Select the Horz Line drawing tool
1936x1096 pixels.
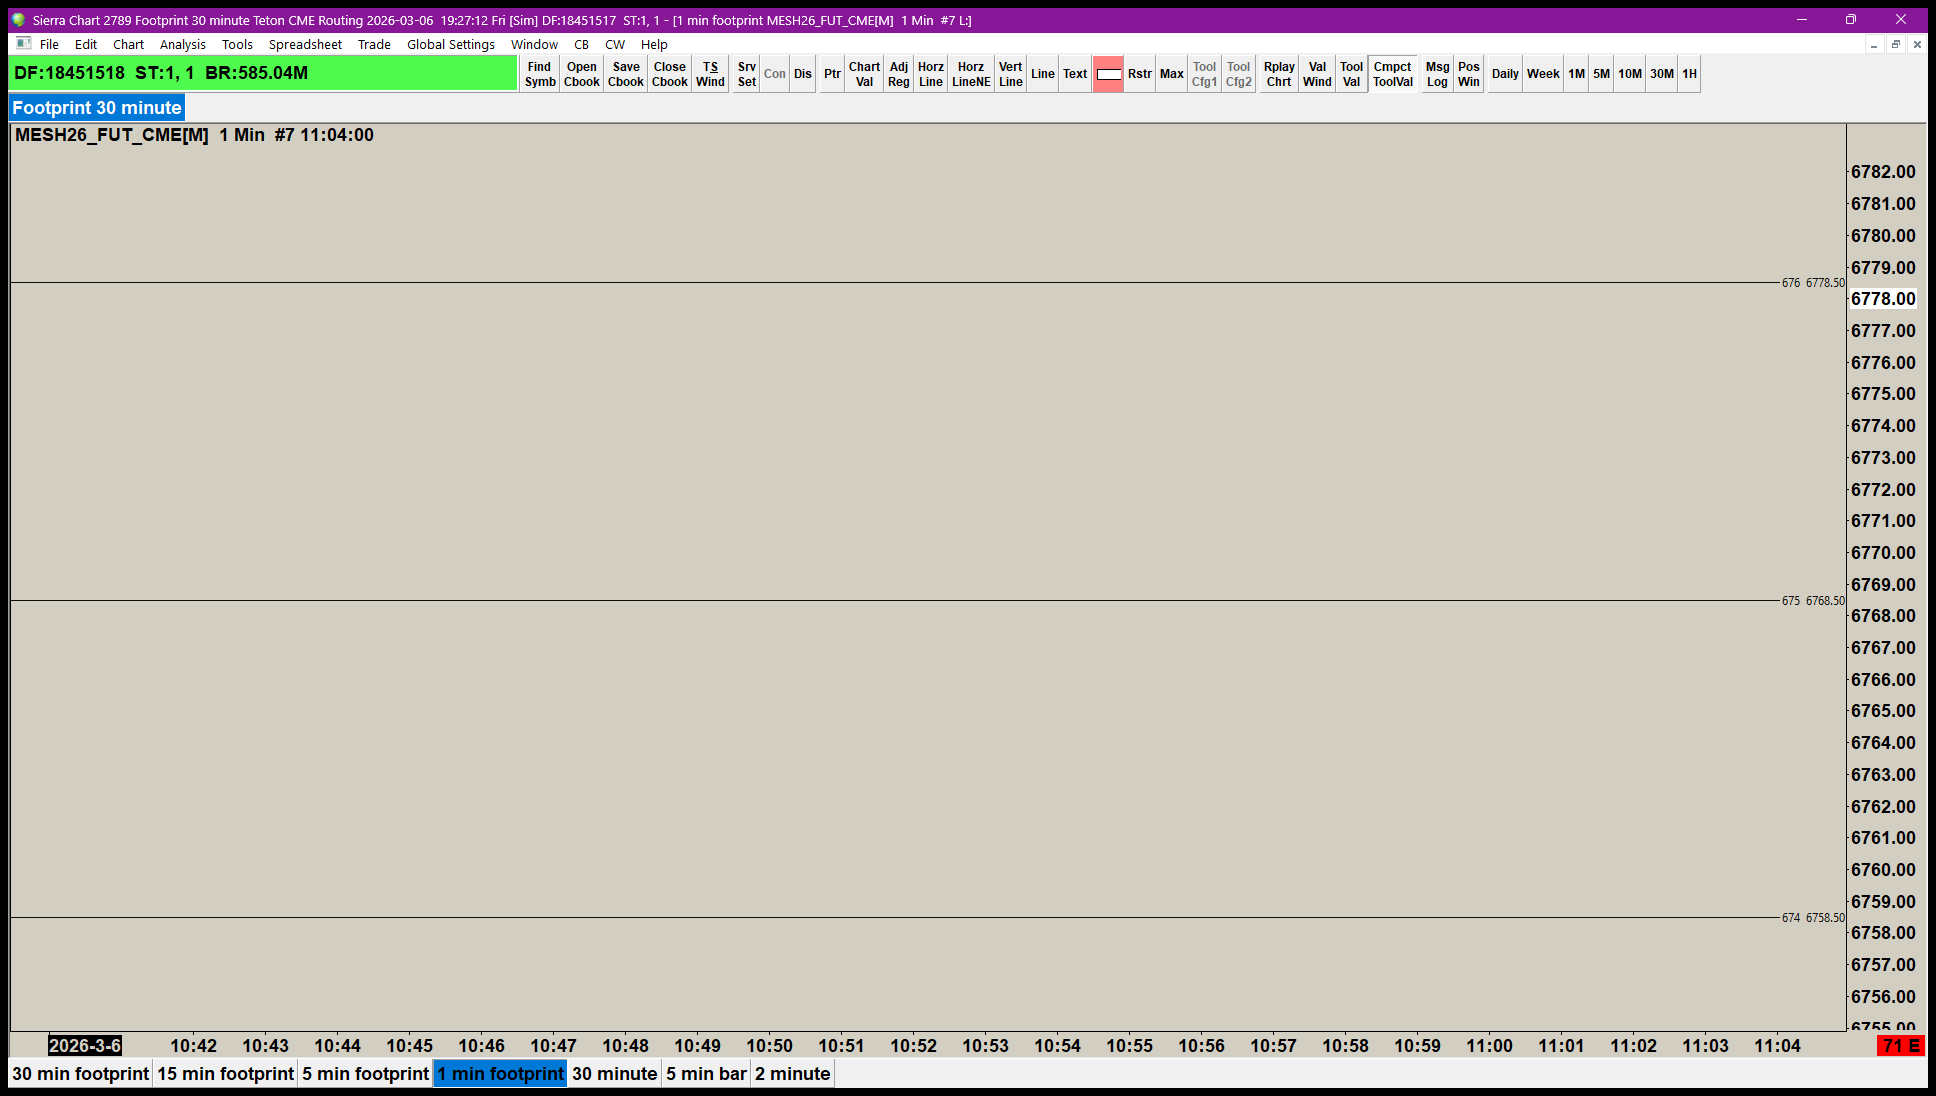[930, 74]
